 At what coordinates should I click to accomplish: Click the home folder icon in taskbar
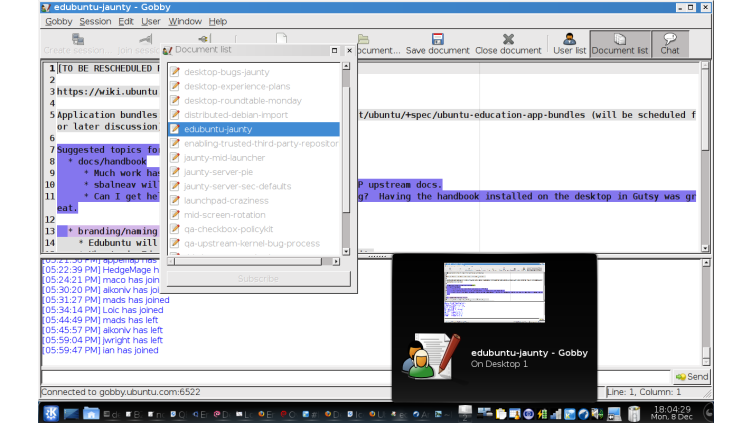point(91,413)
